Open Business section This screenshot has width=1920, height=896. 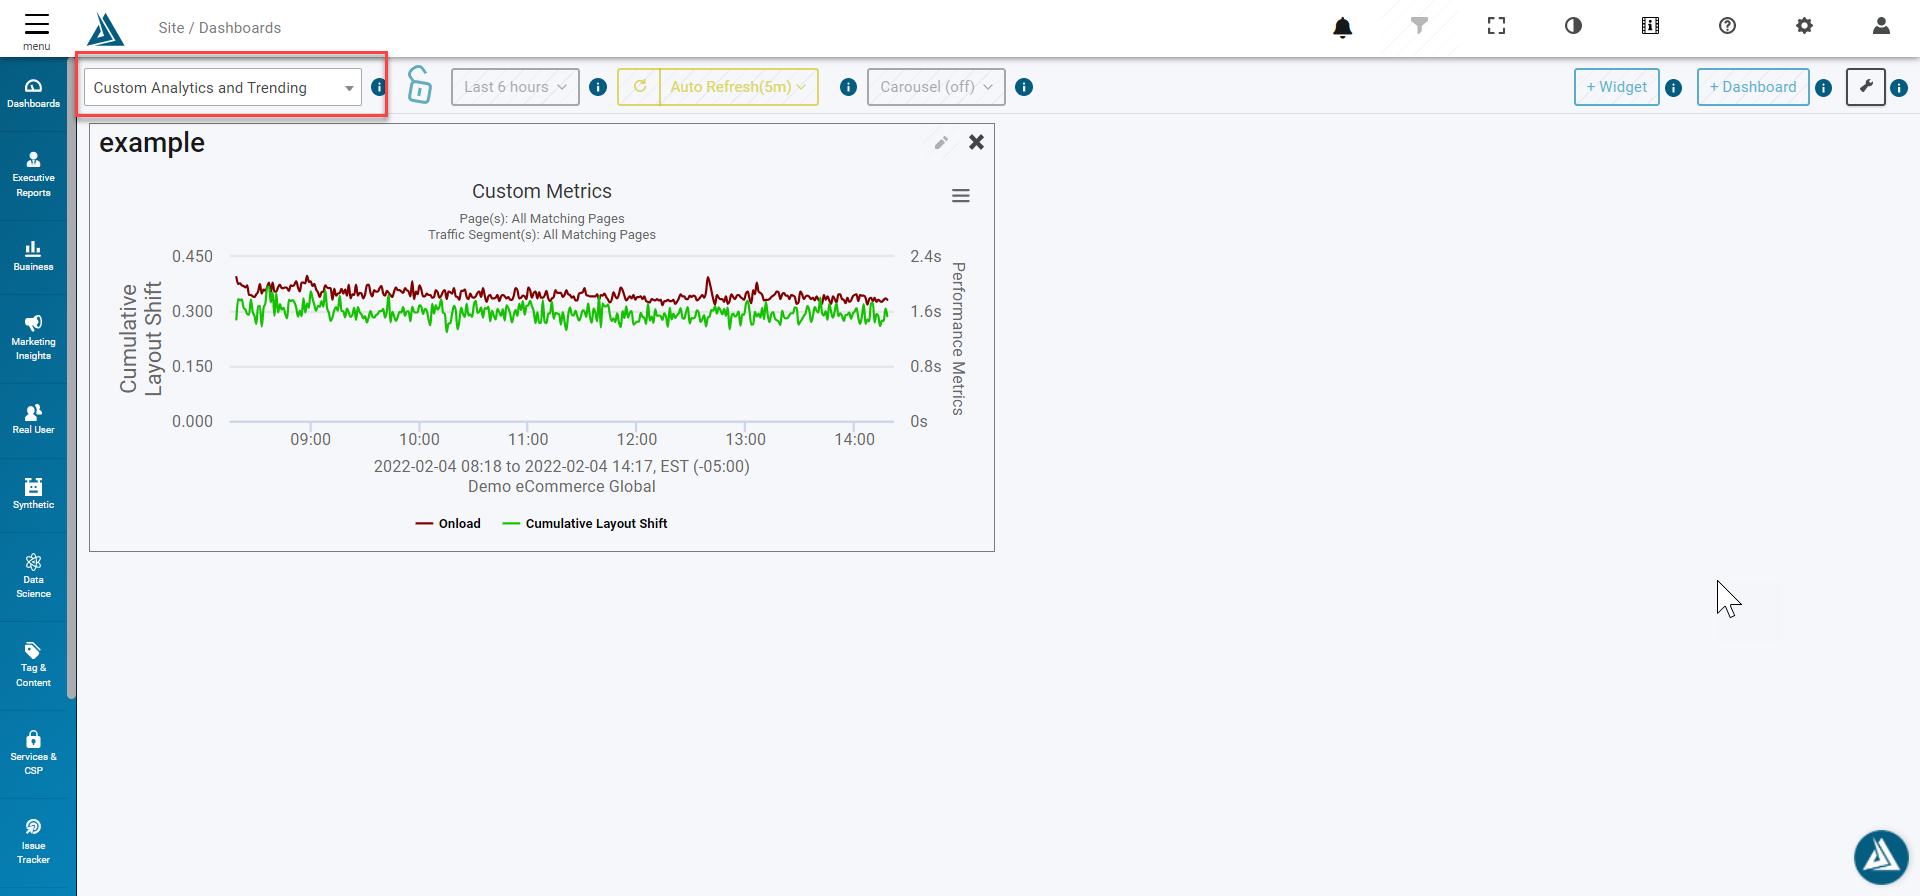(33, 257)
